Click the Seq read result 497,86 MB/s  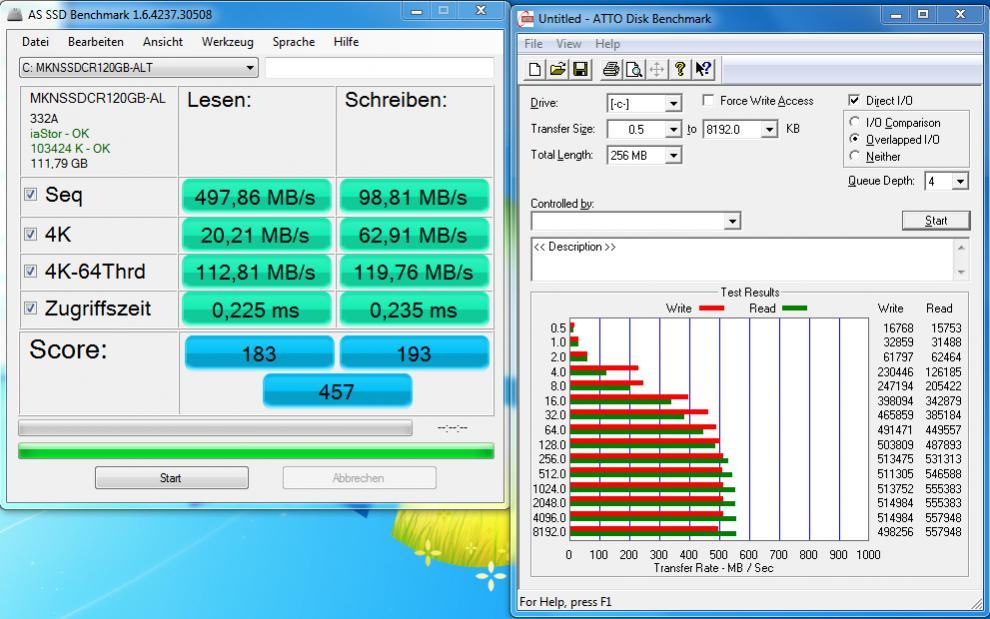click(x=256, y=197)
